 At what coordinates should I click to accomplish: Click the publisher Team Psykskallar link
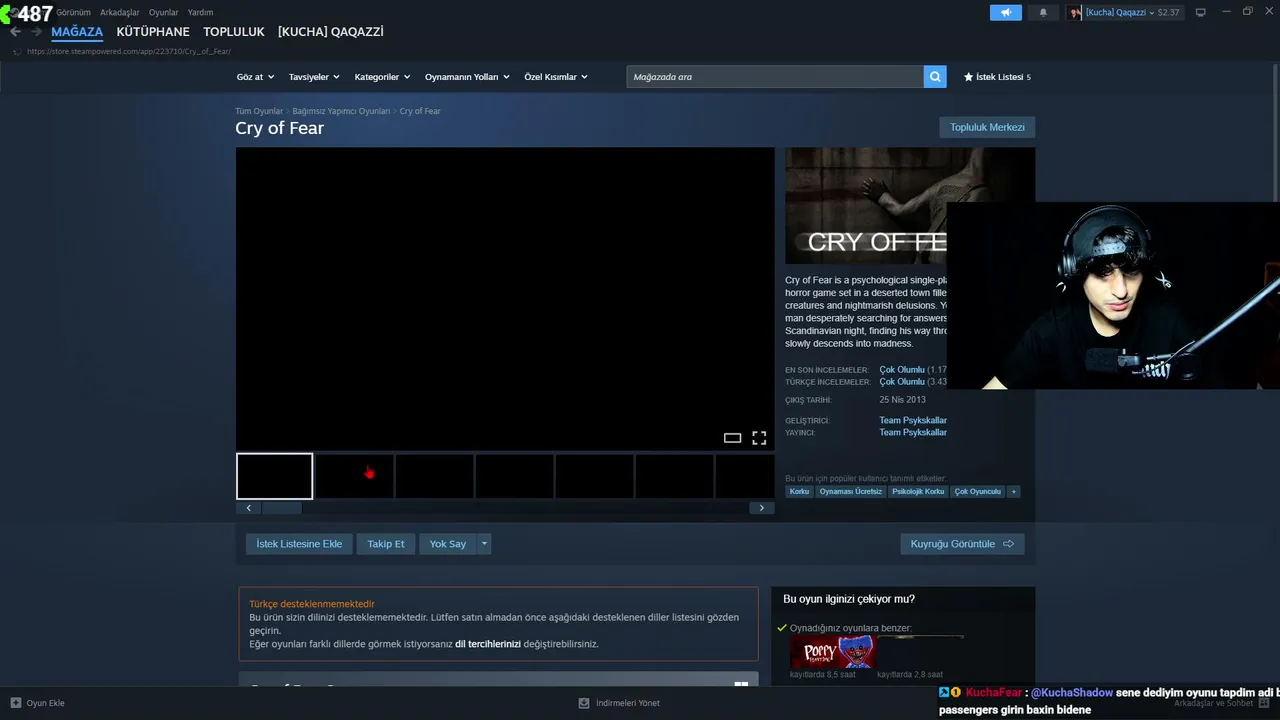click(x=913, y=433)
